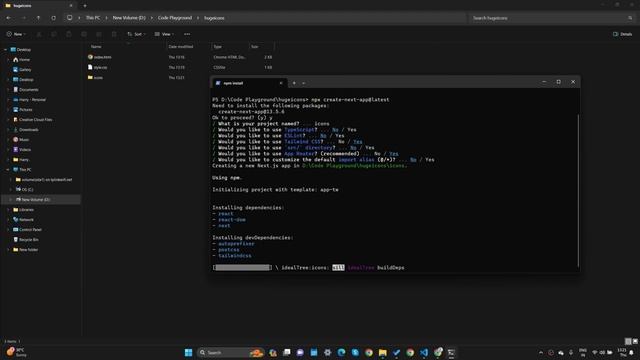Show hidden system tray icons
The height and width of the screenshot is (360, 640).
click(x=541, y=353)
